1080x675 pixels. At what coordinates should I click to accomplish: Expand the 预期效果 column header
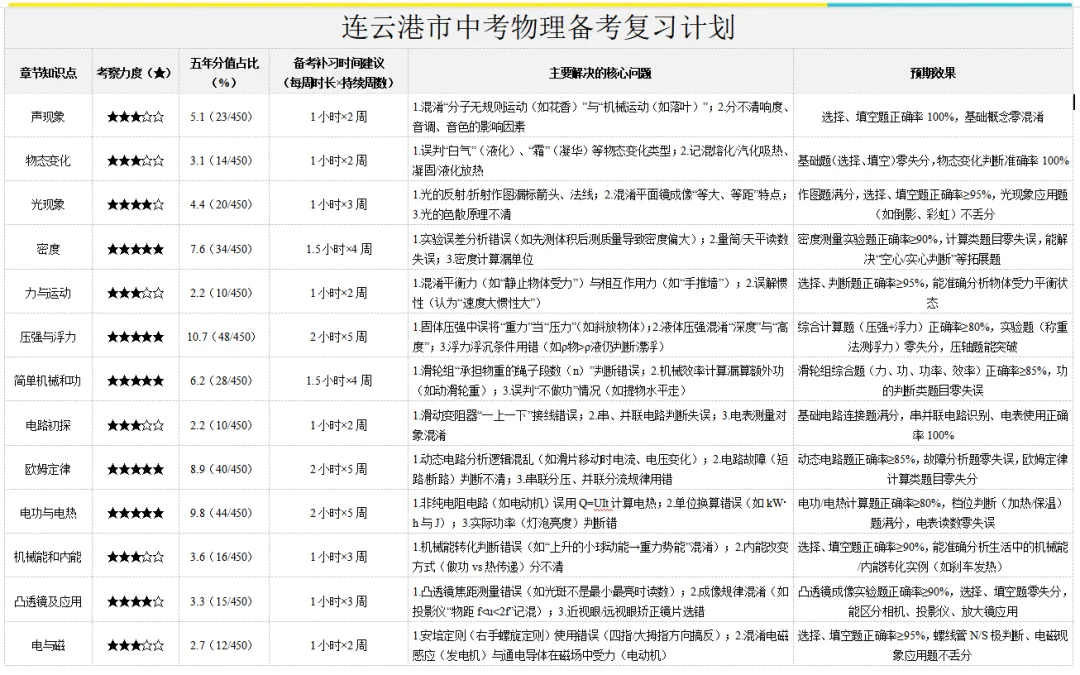(933, 70)
